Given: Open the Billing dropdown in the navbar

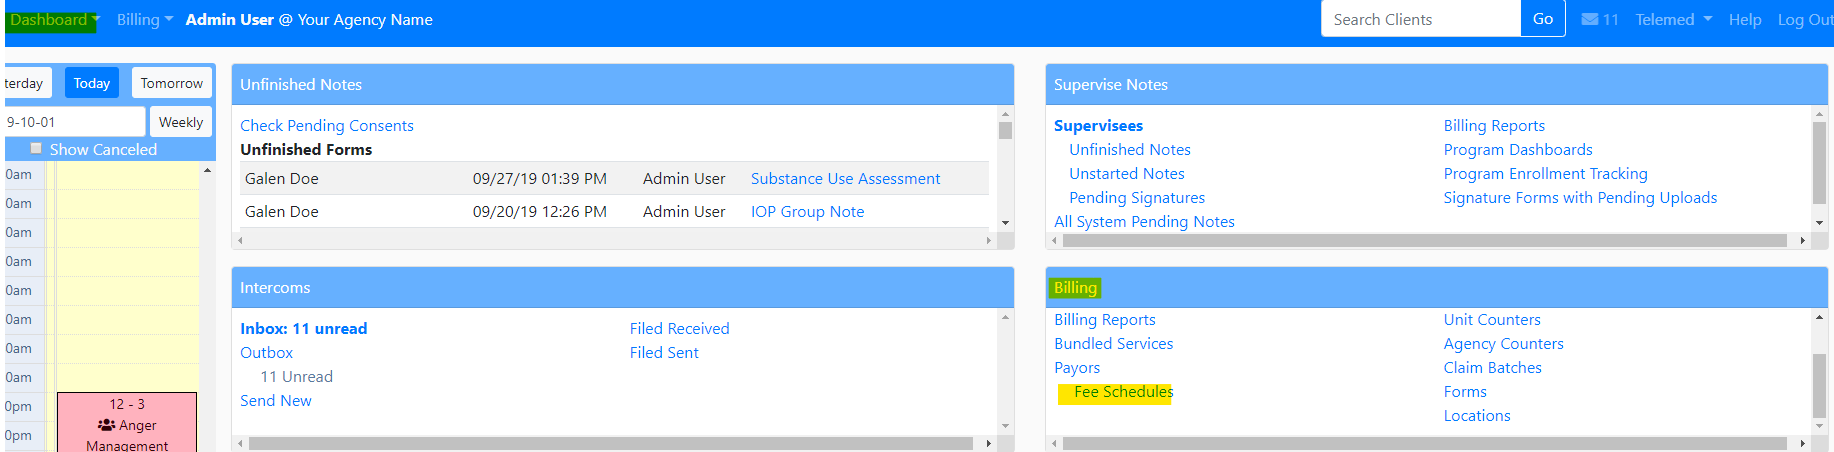Looking at the screenshot, I should (x=145, y=20).
